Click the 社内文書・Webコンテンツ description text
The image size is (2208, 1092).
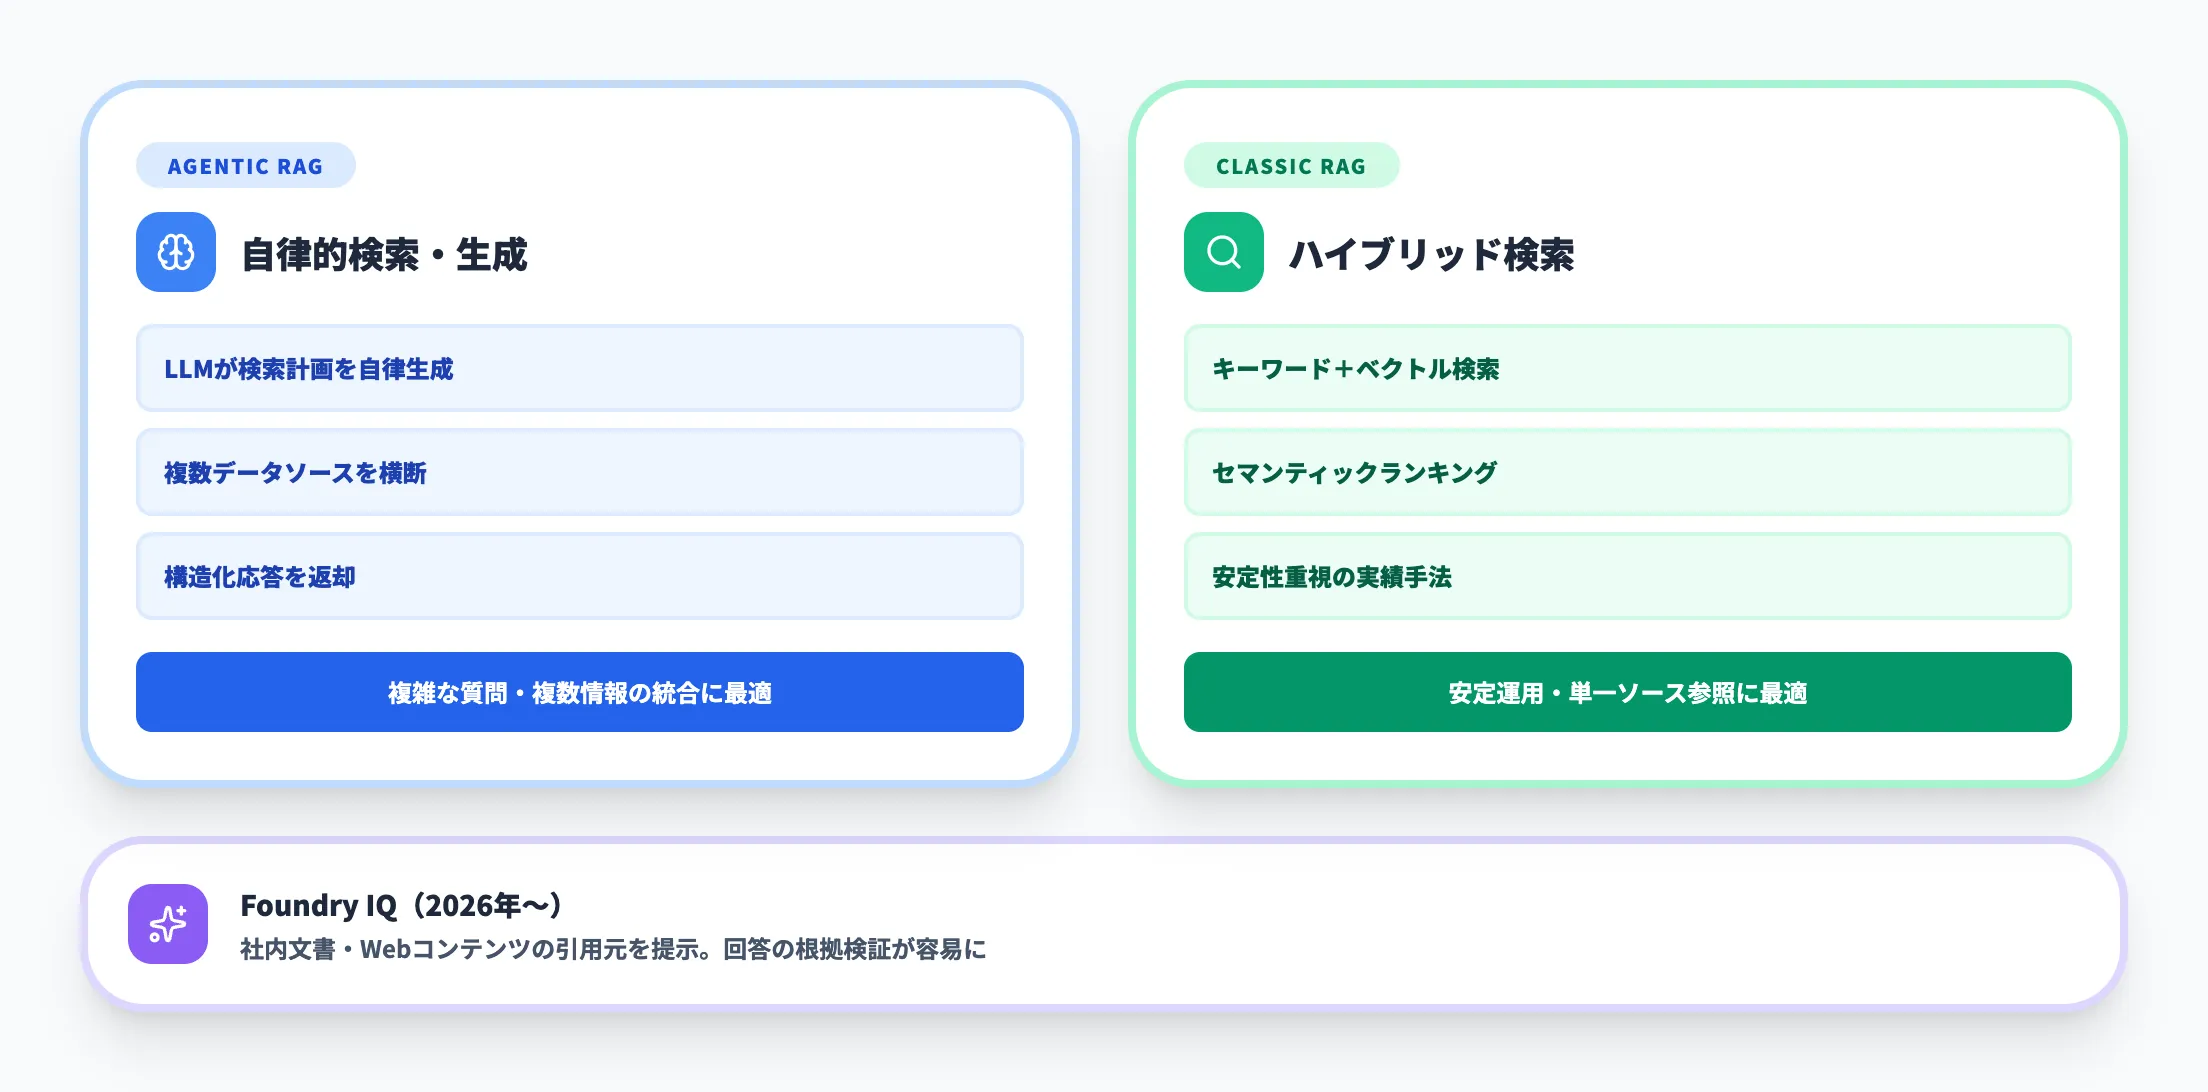[612, 949]
